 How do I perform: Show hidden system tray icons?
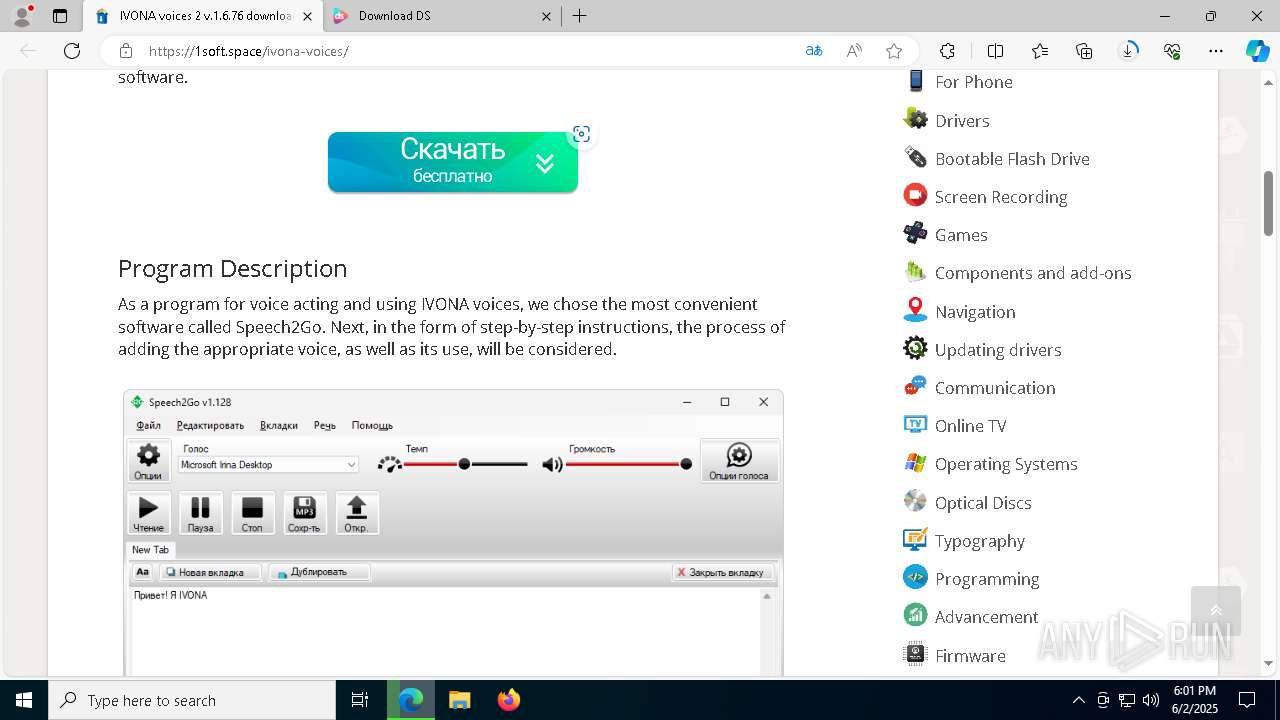pos(1078,700)
